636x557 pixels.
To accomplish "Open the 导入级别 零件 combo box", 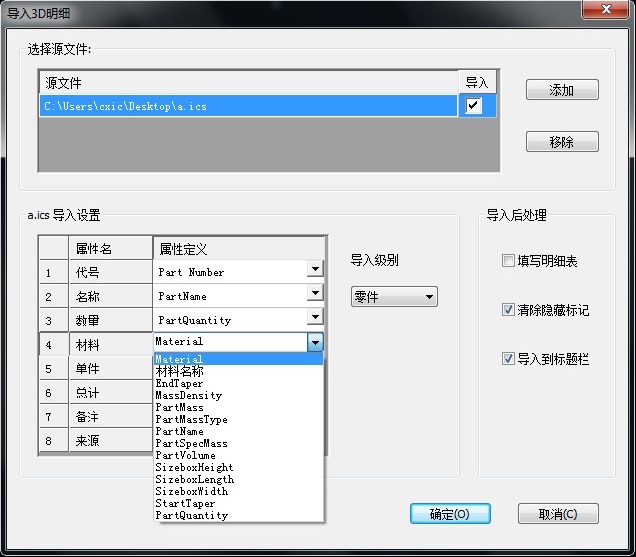I will [394, 297].
